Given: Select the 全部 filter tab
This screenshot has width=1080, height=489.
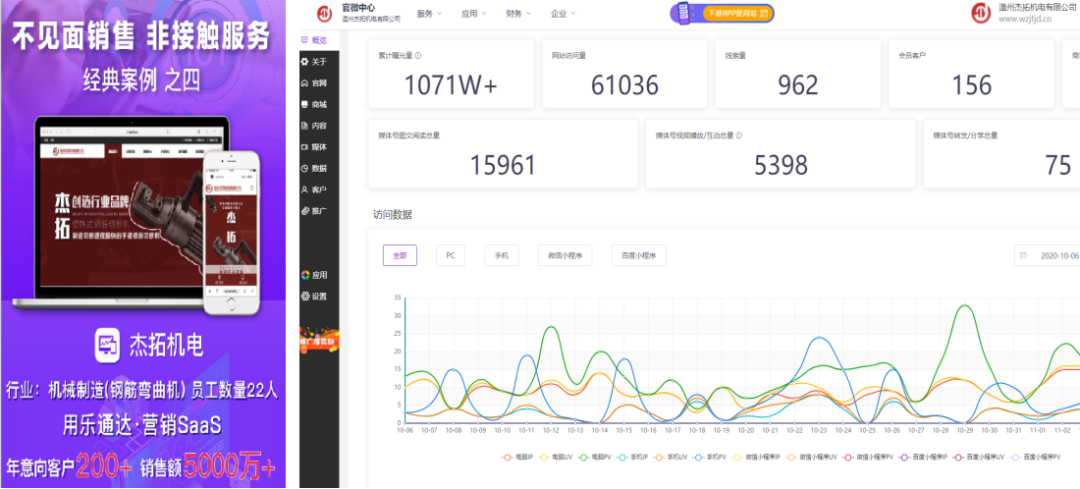Looking at the screenshot, I should pos(400,255).
